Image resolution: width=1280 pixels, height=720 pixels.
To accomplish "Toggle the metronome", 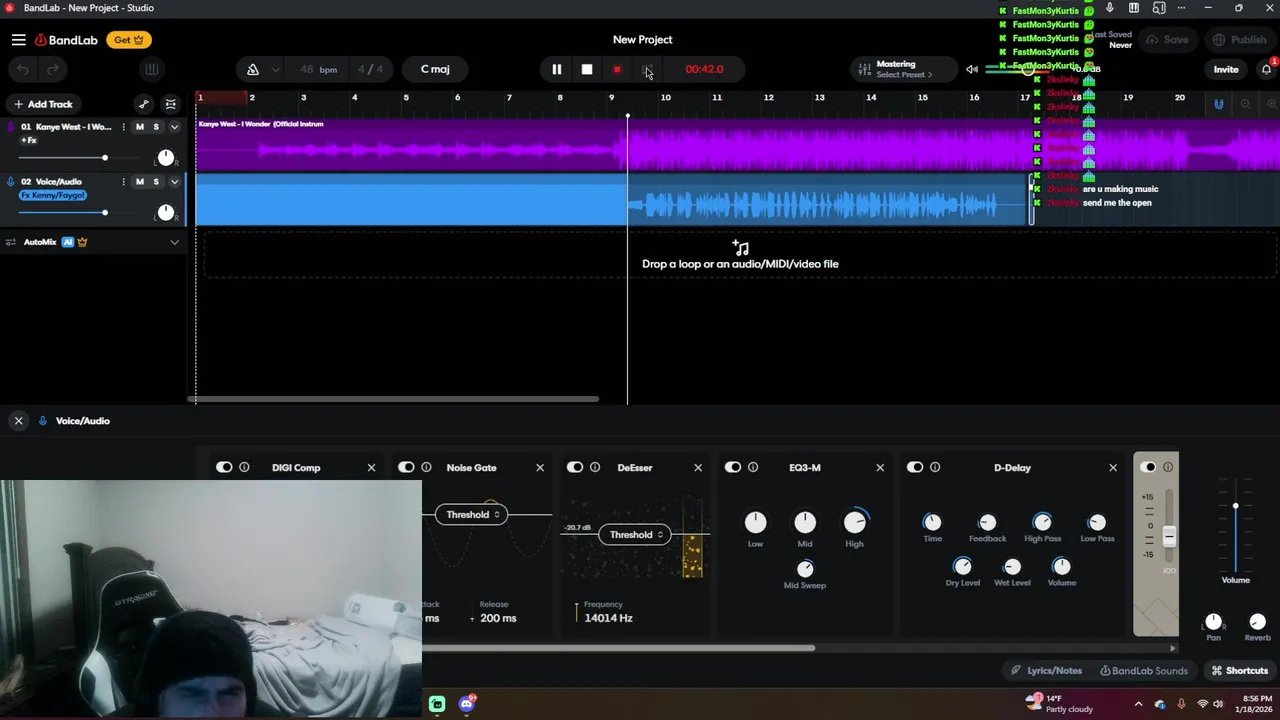I will (253, 69).
